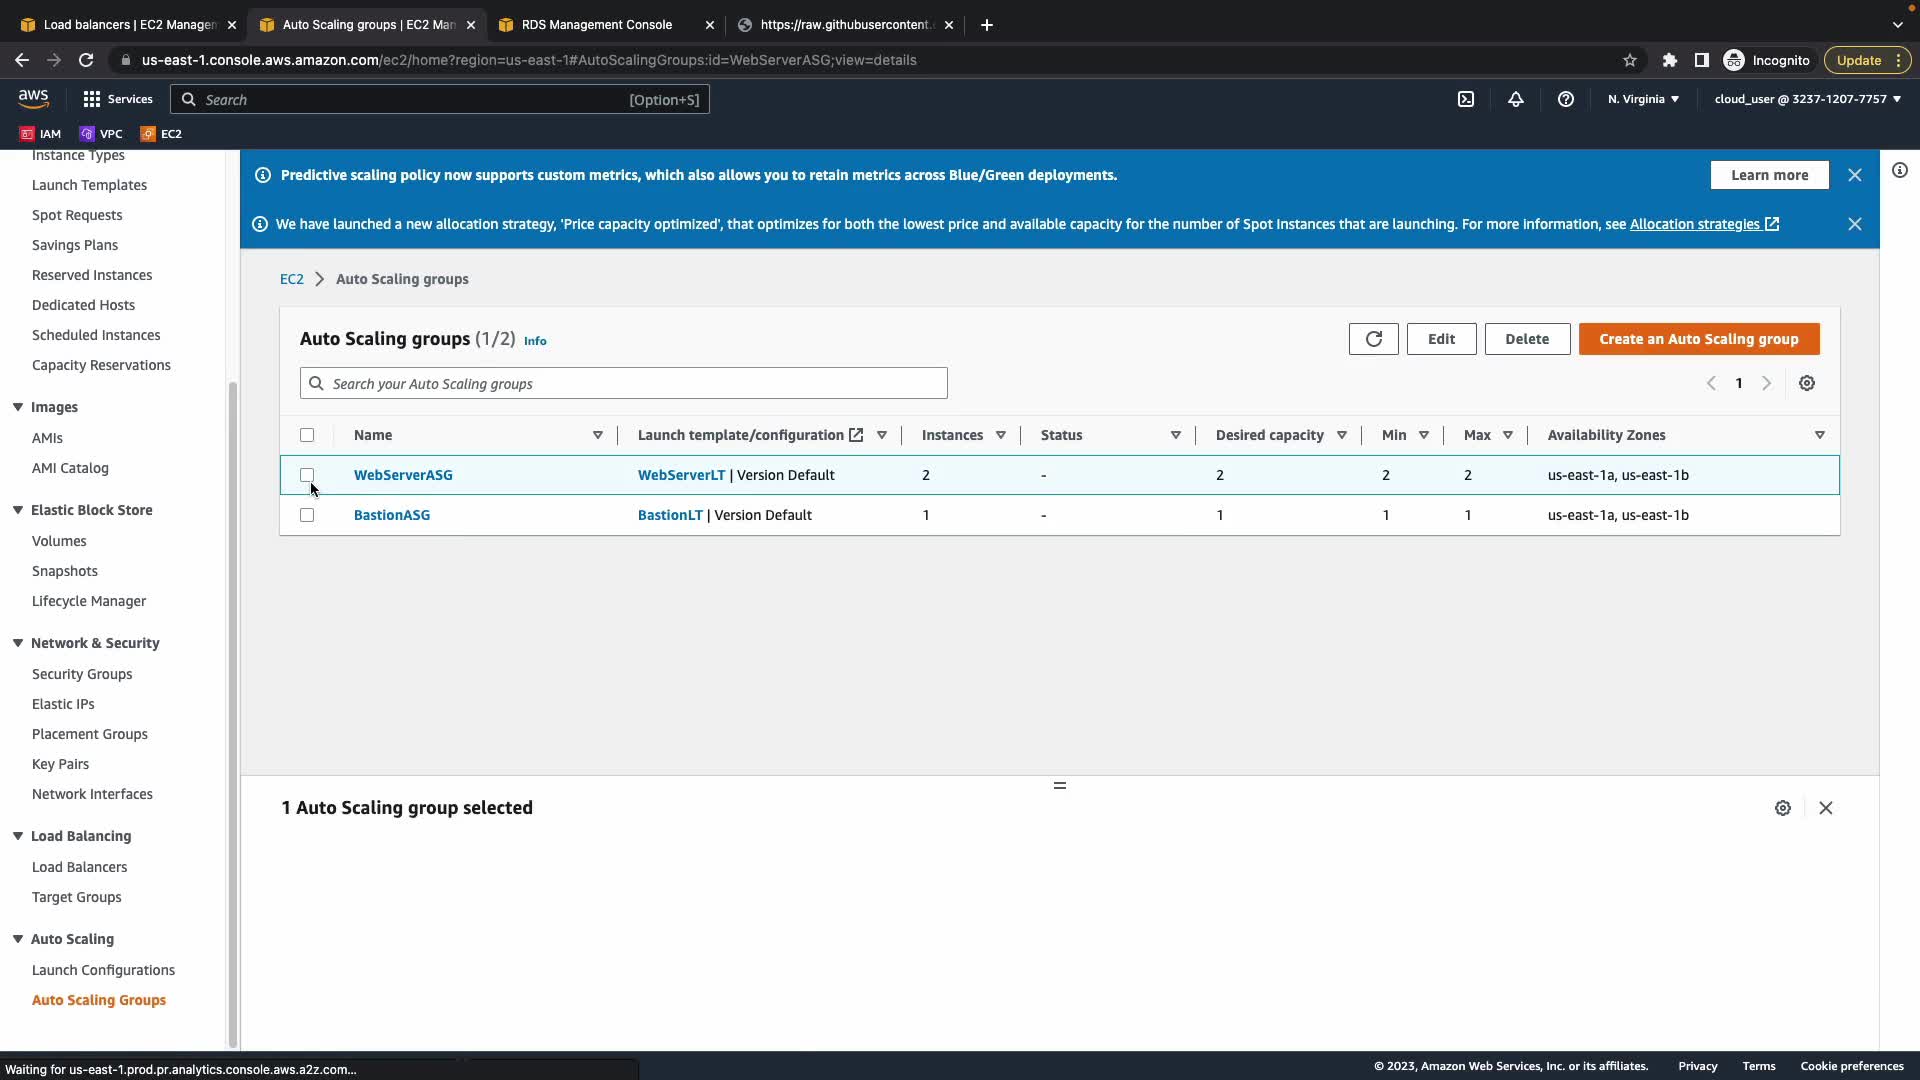
Task: Switch to RDS Management Console tab
Action: (x=597, y=25)
